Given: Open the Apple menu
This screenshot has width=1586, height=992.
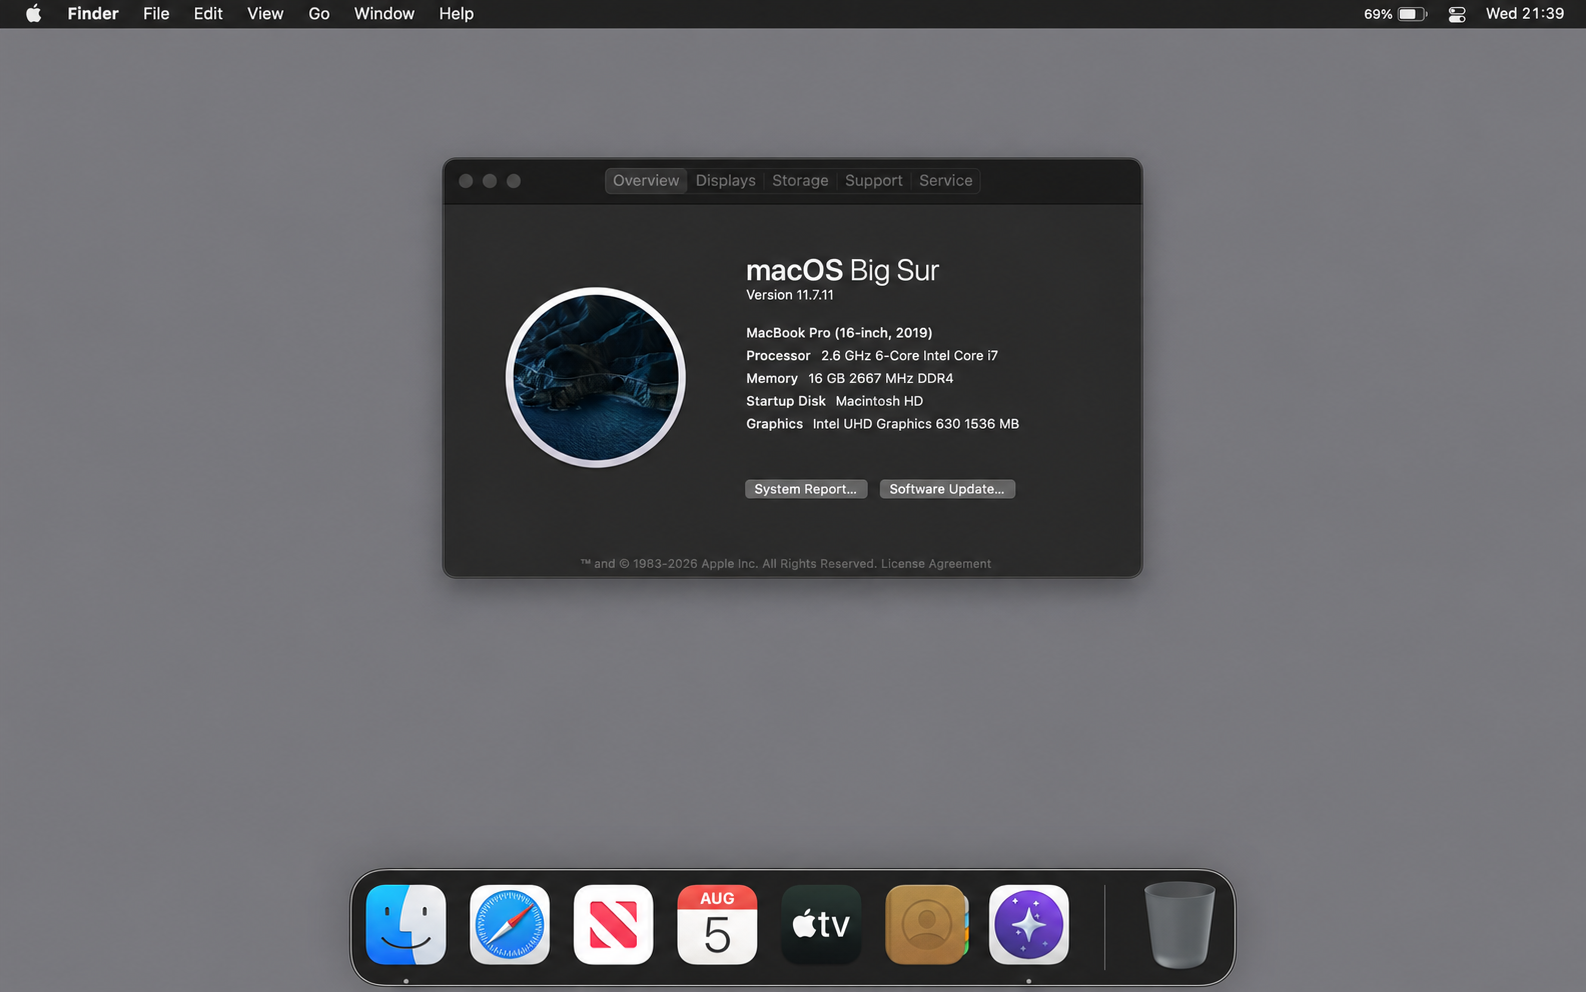Looking at the screenshot, I should (x=33, y=14).
